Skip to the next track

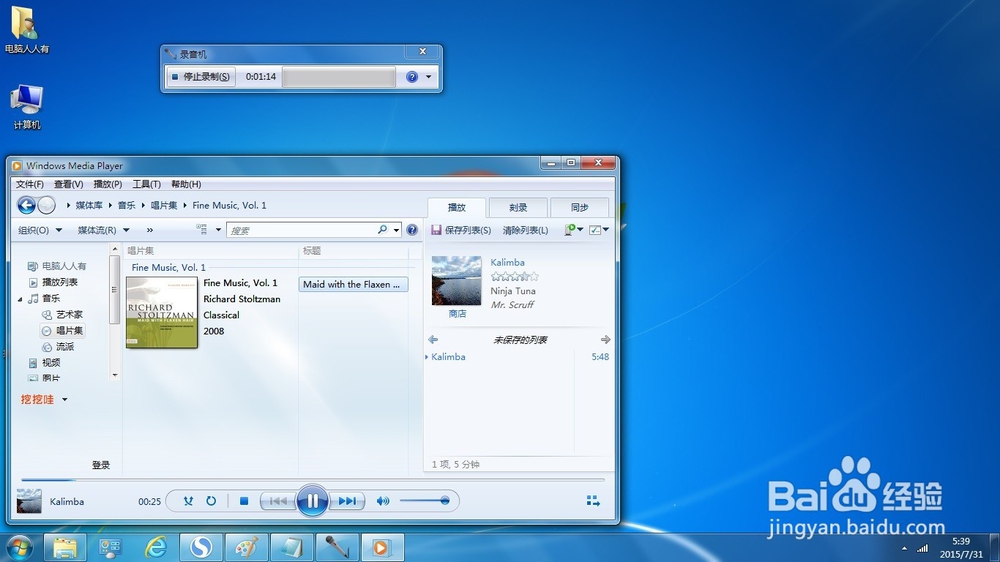(x=347, y=501)
